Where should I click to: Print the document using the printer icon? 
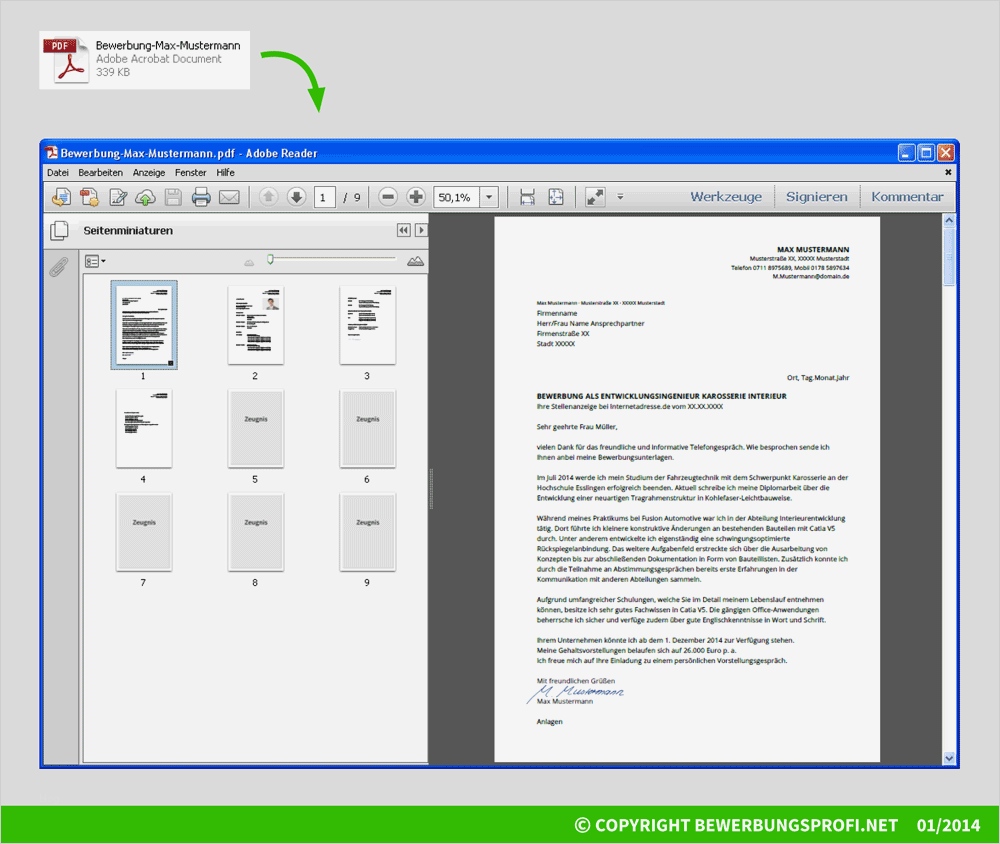199,197
